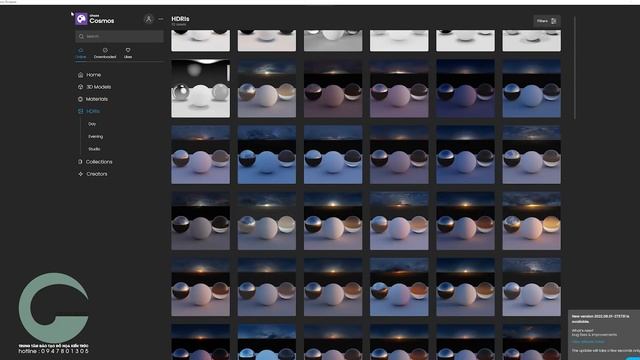Select the Studio HDRI subcategory
The width and height of the screenshot is (640, 360).
pyautogui.click(x=94, y=149)
